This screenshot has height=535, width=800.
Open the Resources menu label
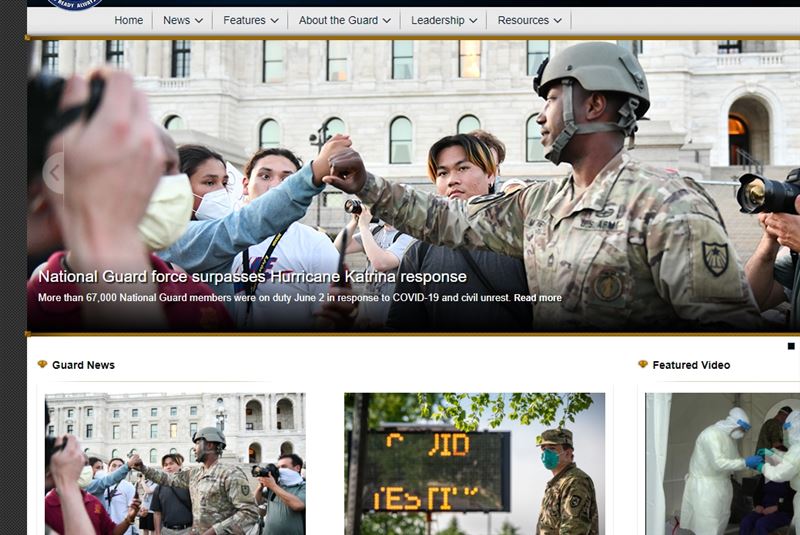click(x=523, y=20)
